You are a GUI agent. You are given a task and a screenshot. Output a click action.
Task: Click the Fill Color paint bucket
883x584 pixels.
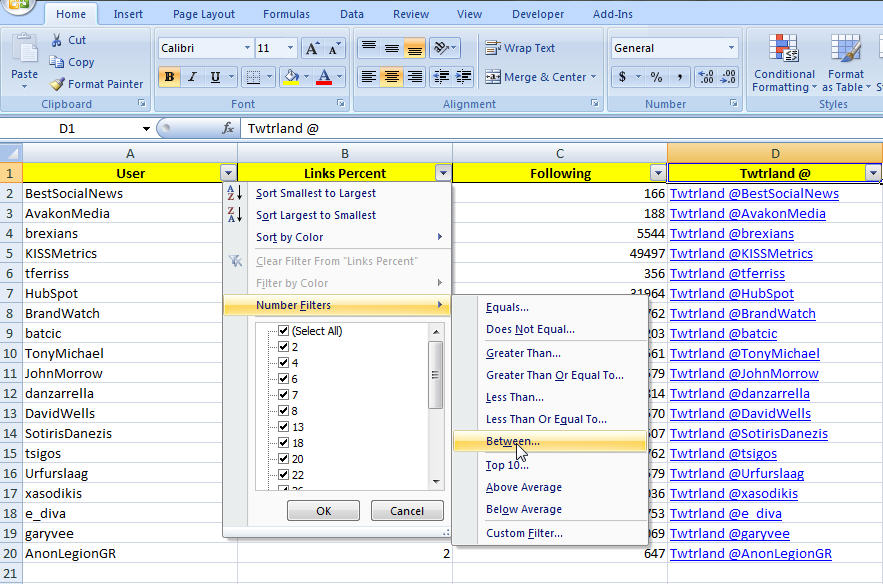tap(290, 77)
